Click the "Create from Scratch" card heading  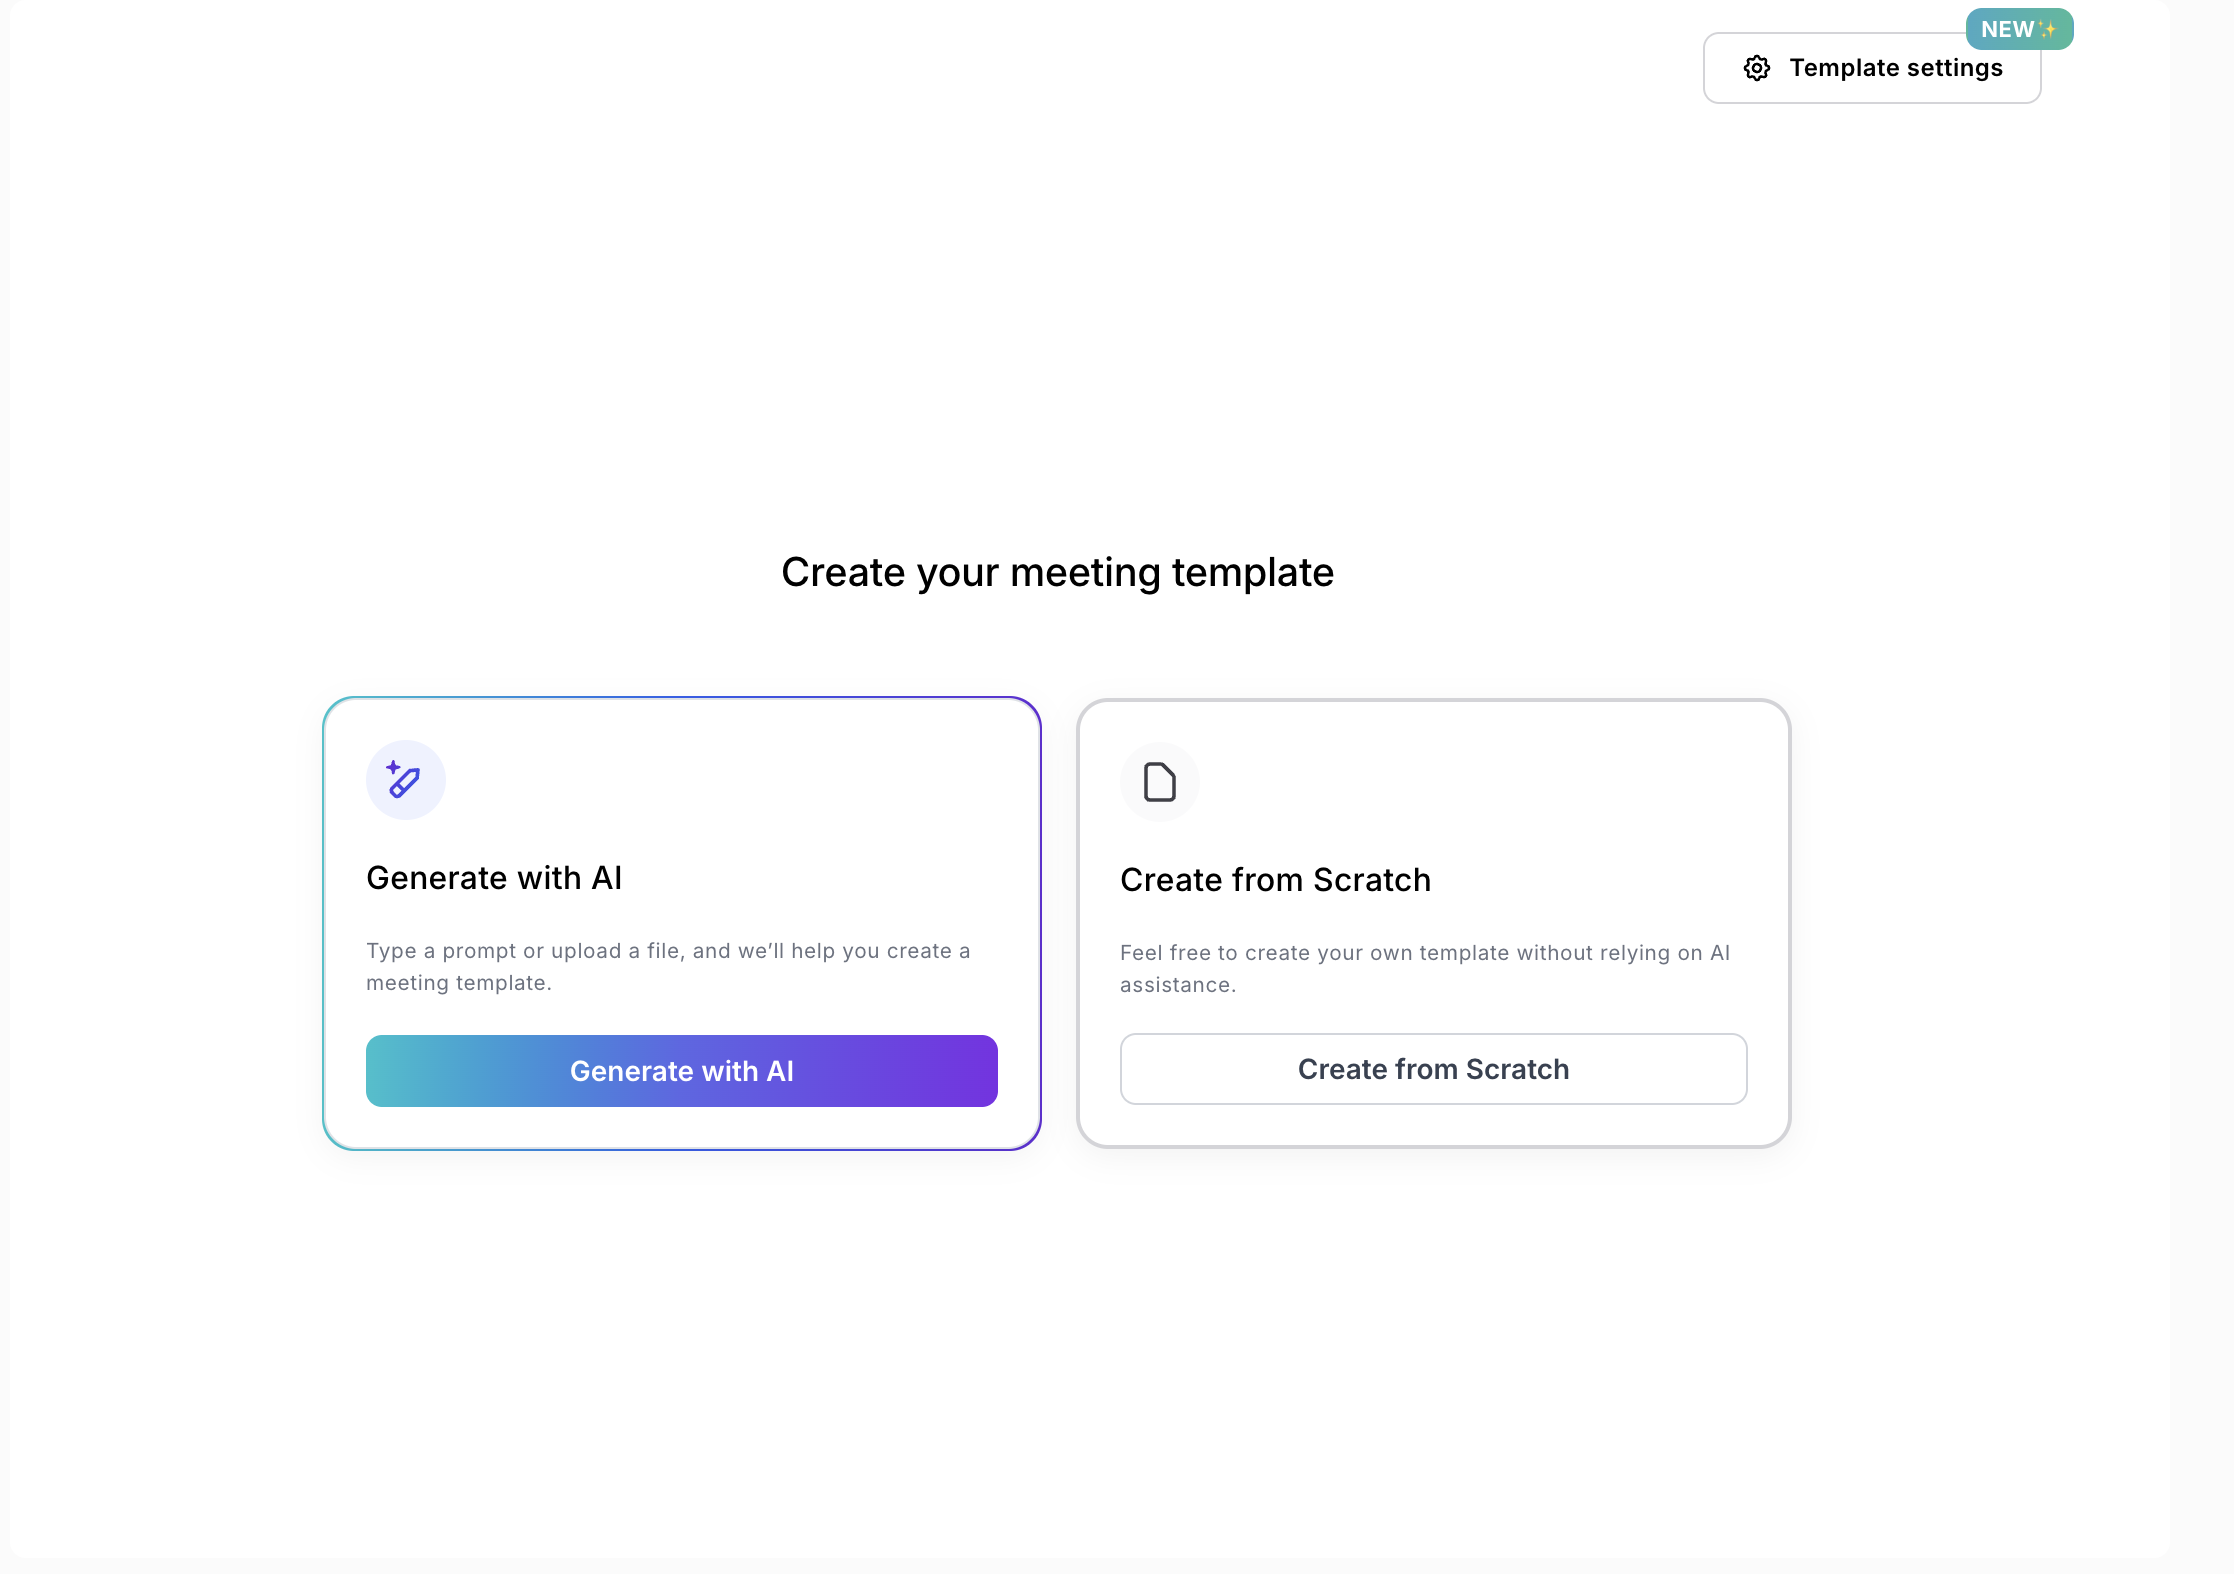pos(1275,880)
